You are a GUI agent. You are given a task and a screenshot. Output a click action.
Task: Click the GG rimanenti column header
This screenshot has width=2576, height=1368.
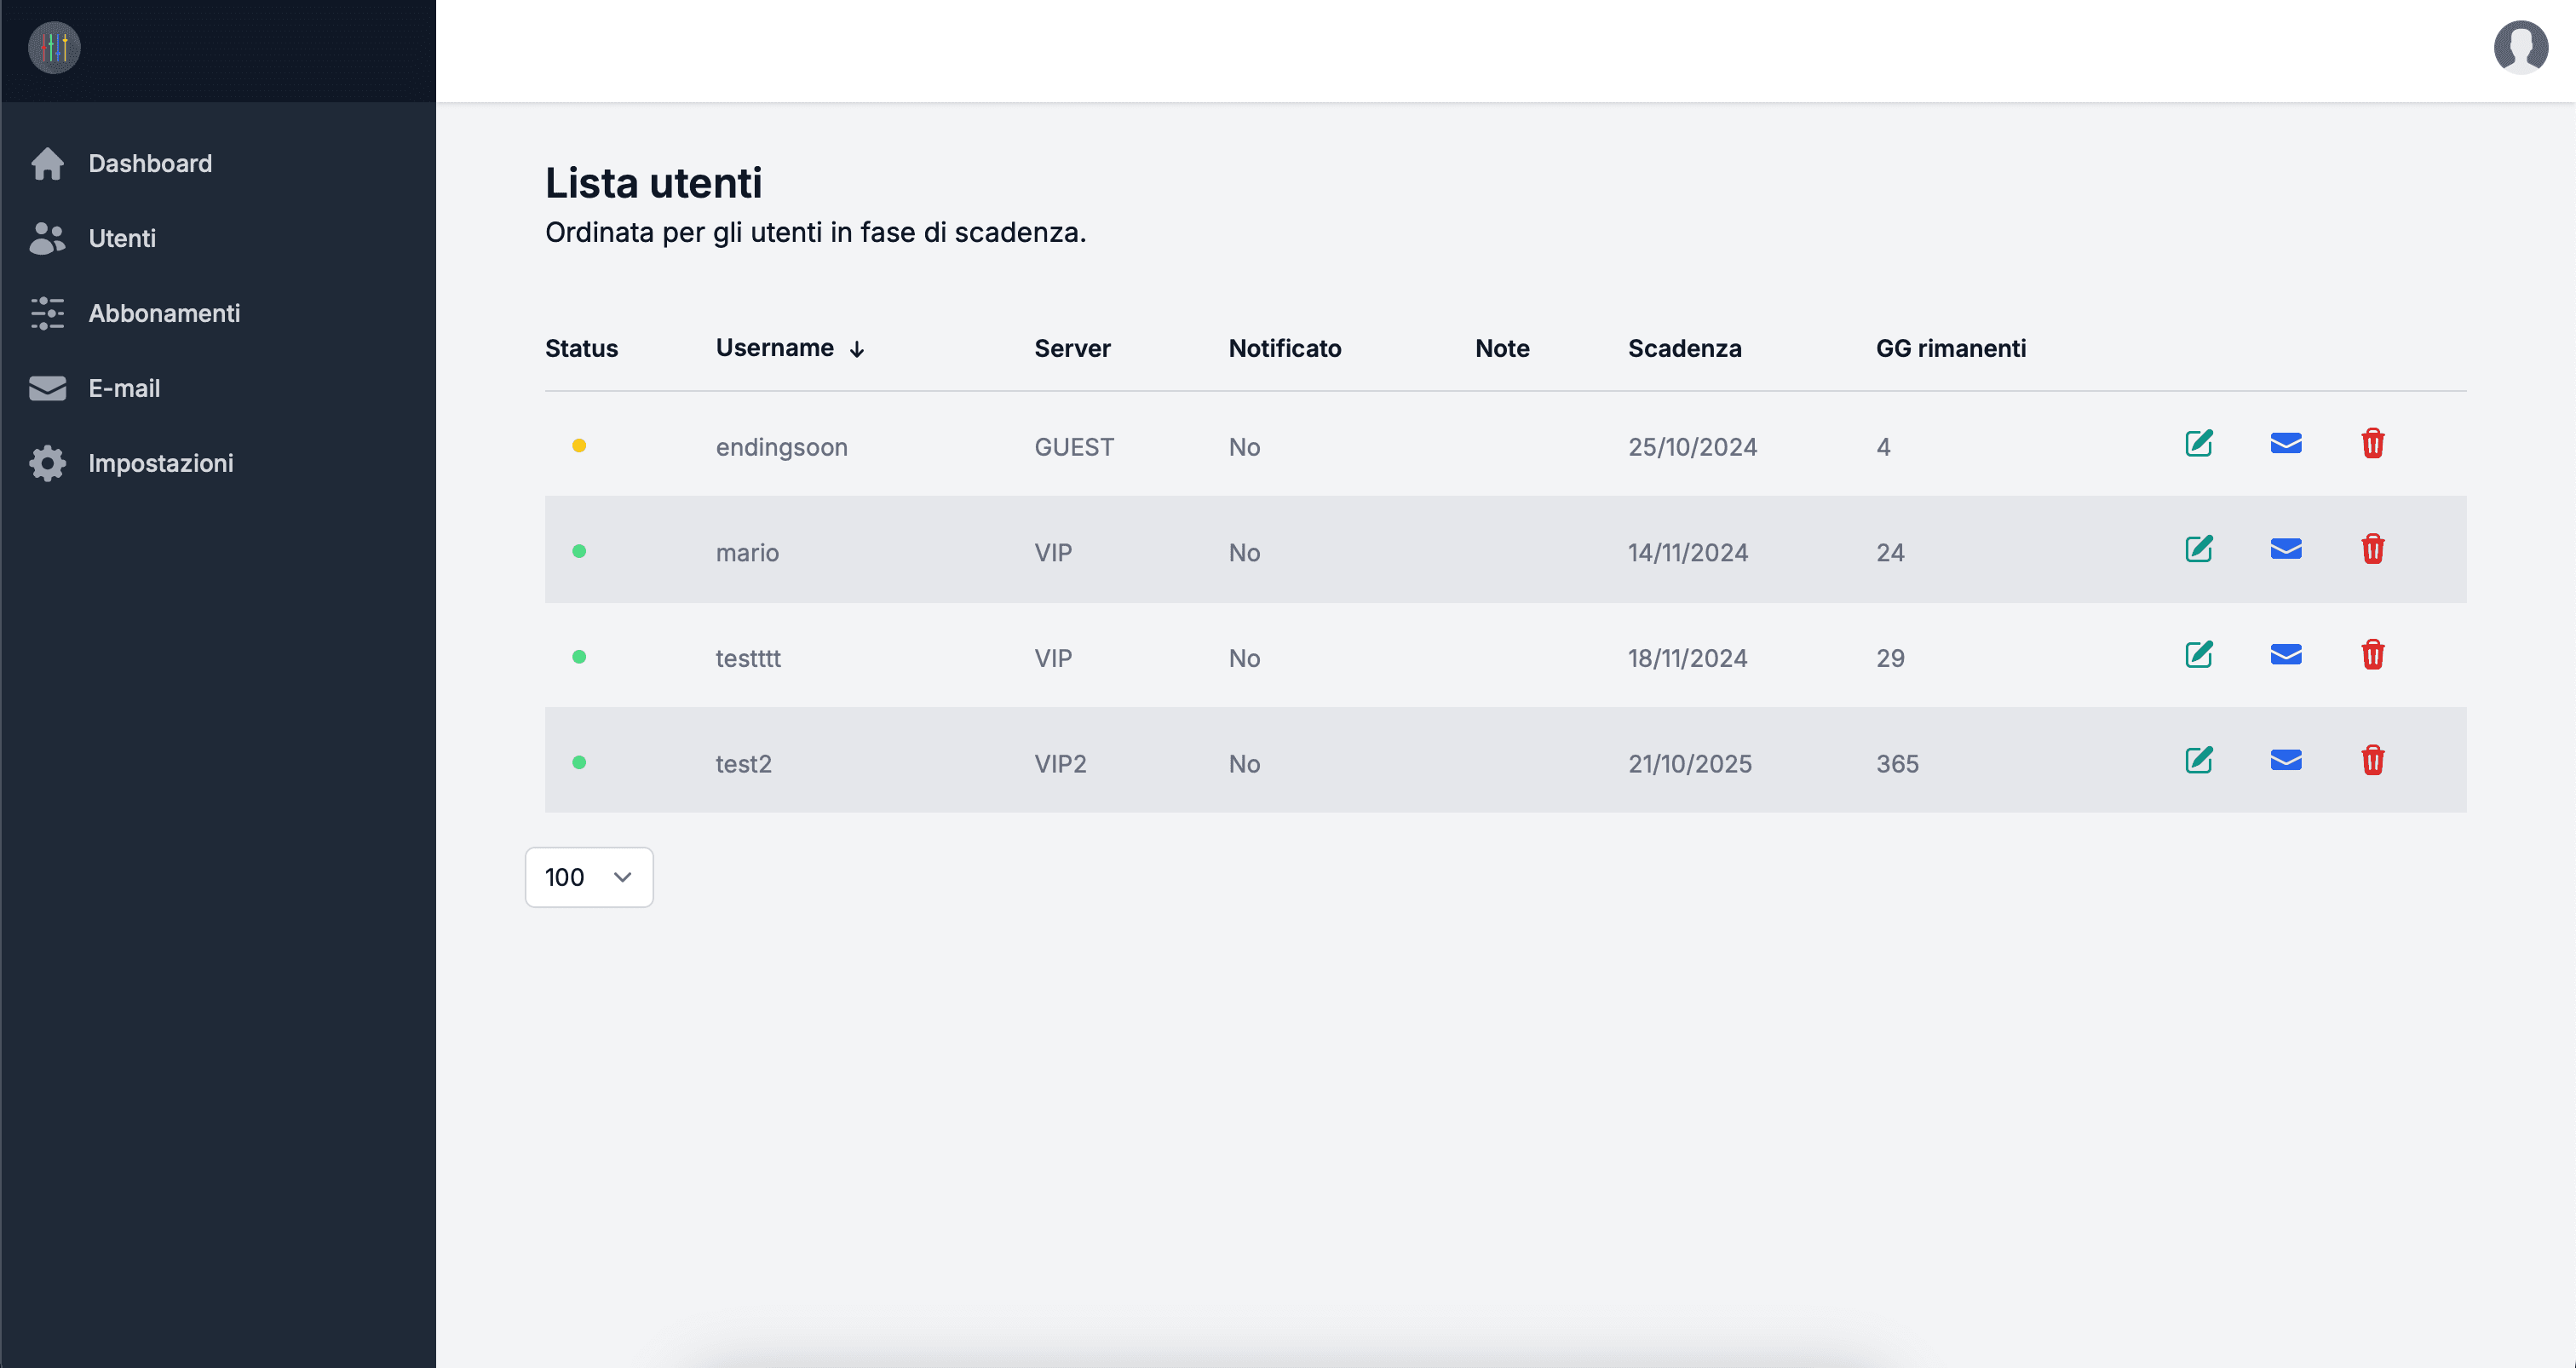[1950, 348]
